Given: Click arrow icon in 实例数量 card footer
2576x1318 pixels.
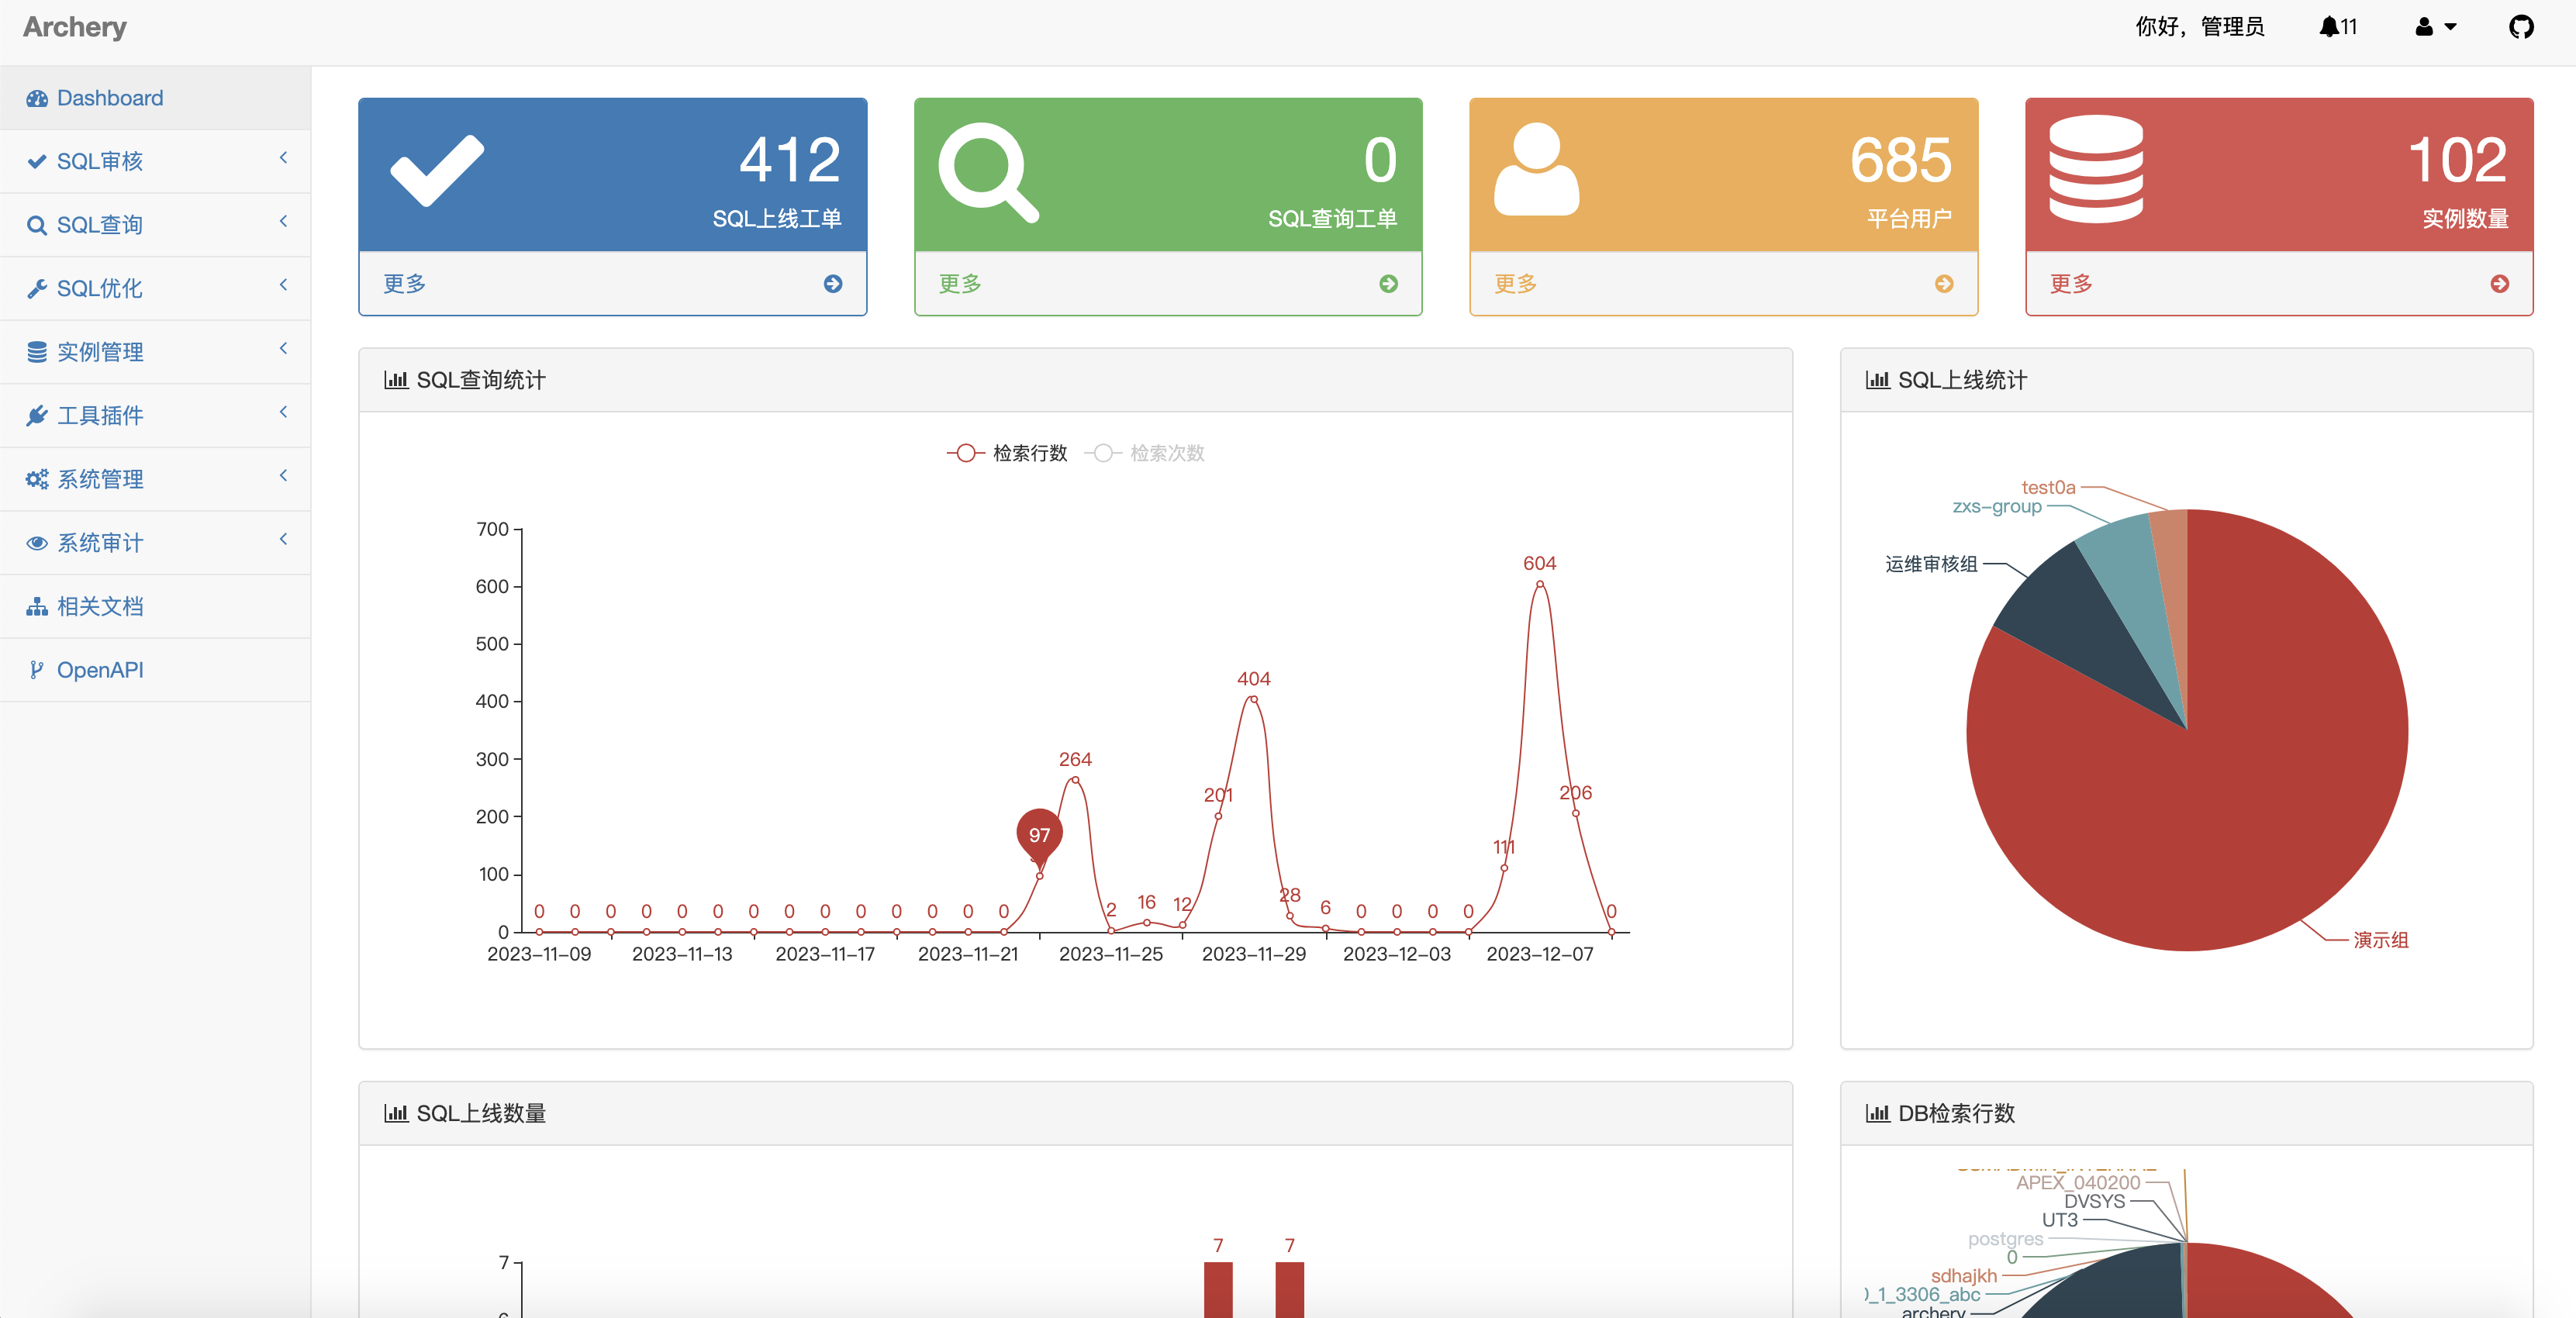Looking at the screenshot, I should pyautogui.click(x=2500, y=284).
